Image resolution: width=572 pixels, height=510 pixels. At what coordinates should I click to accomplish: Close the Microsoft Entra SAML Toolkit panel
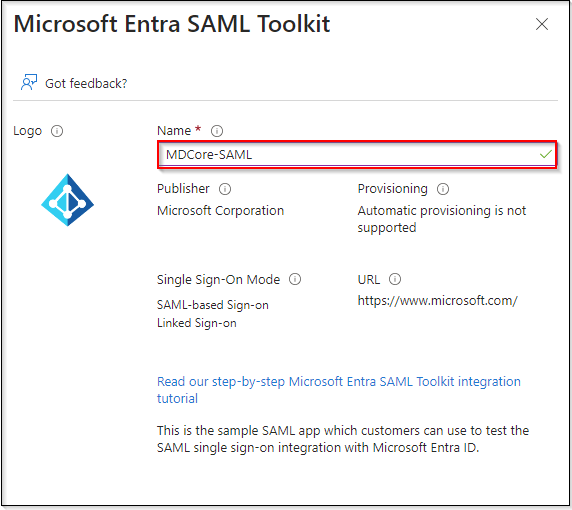pos(542,24)
